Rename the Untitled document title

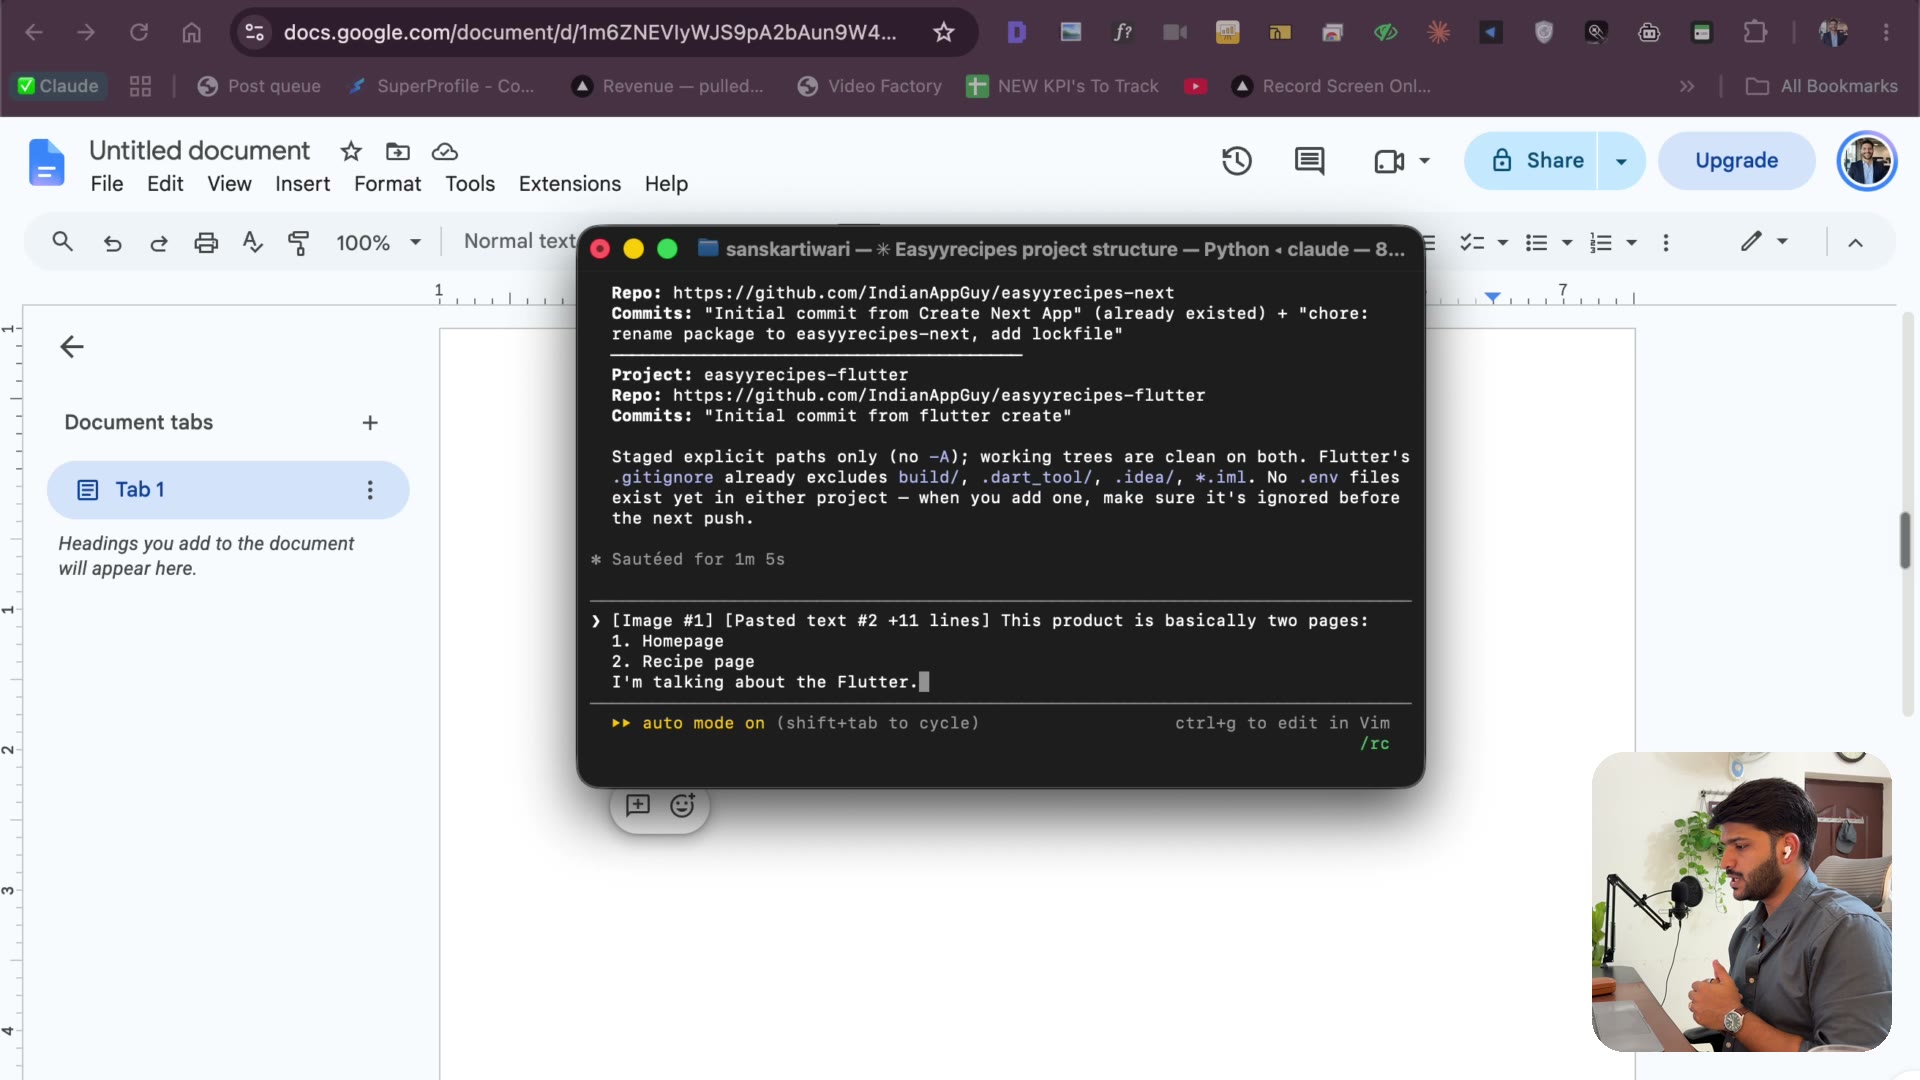pos(199,151)
